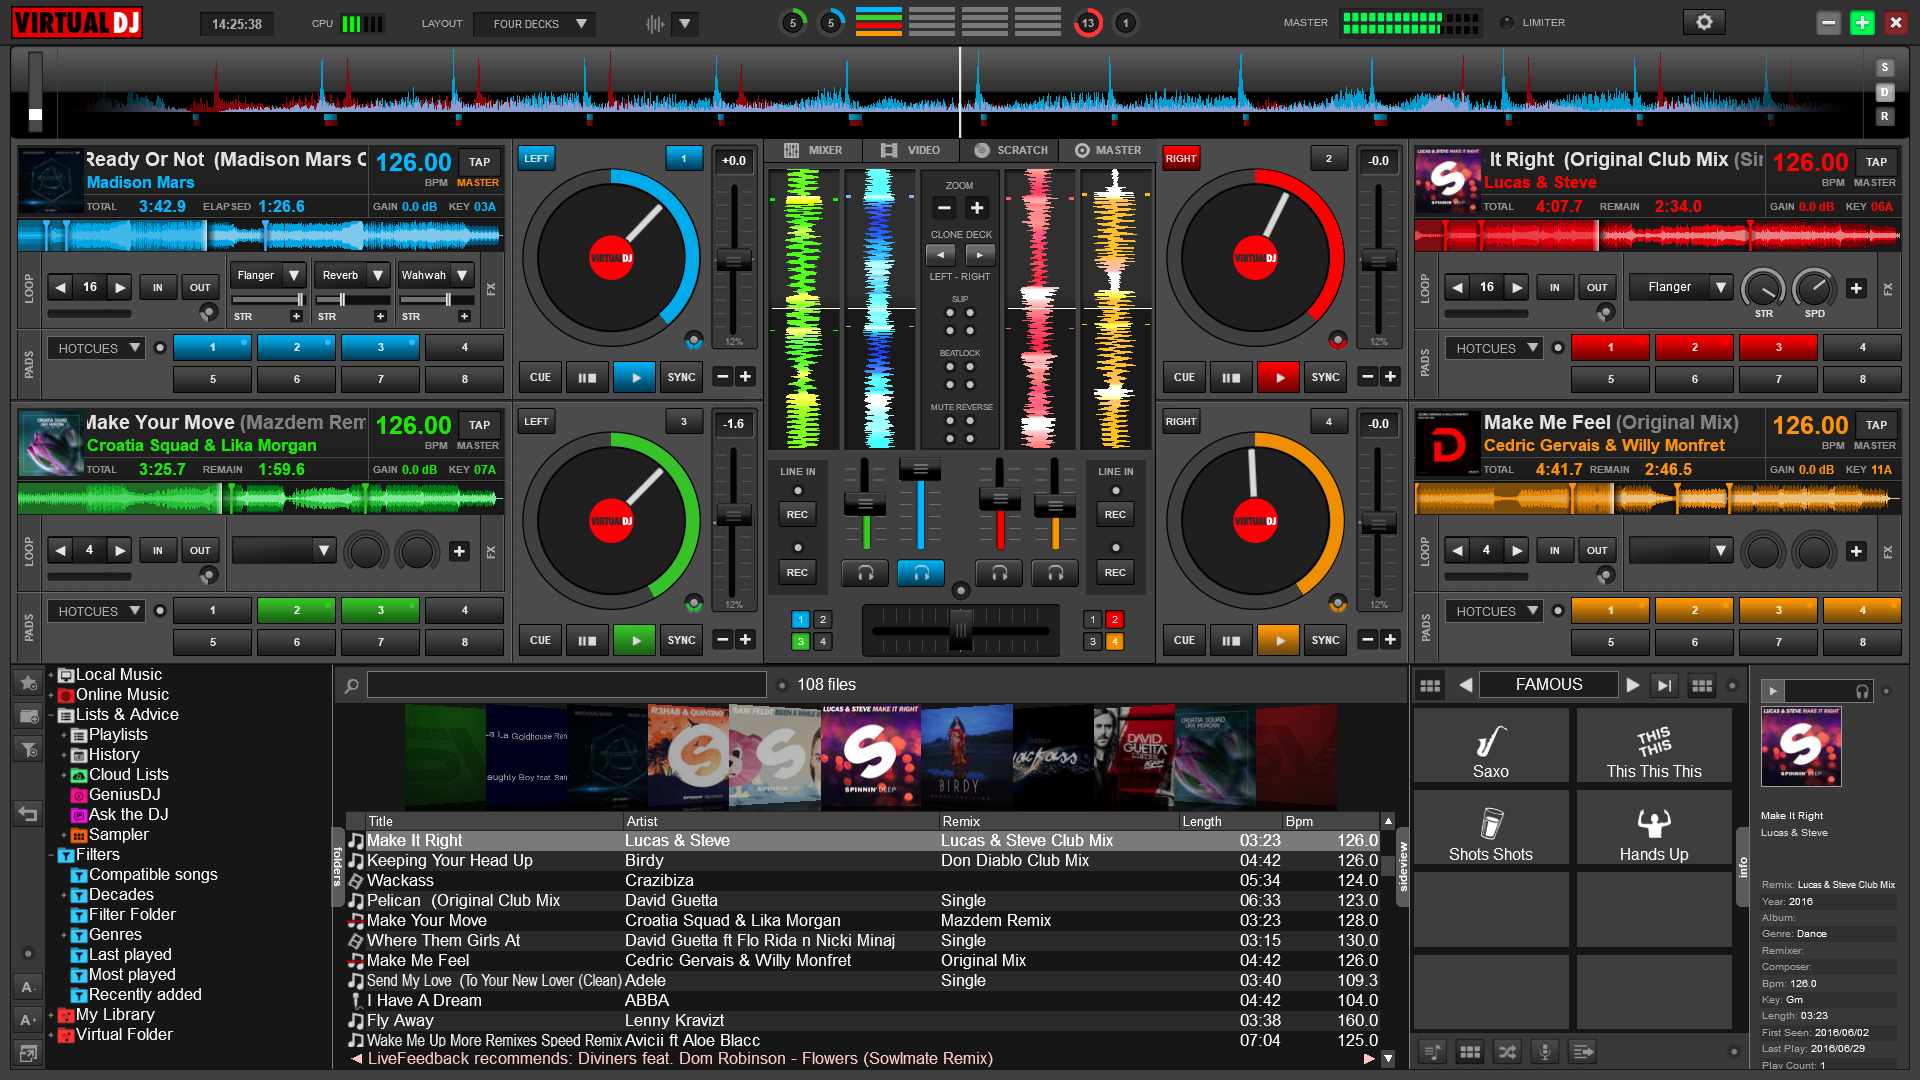Click the sampler microphone icon
Screen dimensions: 1920x1080
tap(1545, 1051)
